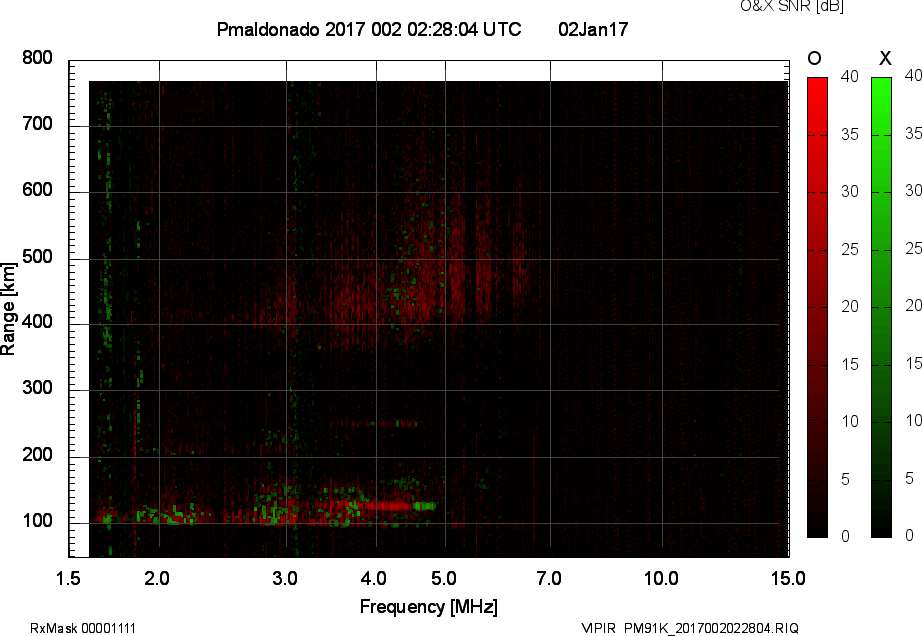Screen dimensions: 922x636
Task: Click the 'X' label above green color bar
Action: pyautogui.click(x=884, y=59)
